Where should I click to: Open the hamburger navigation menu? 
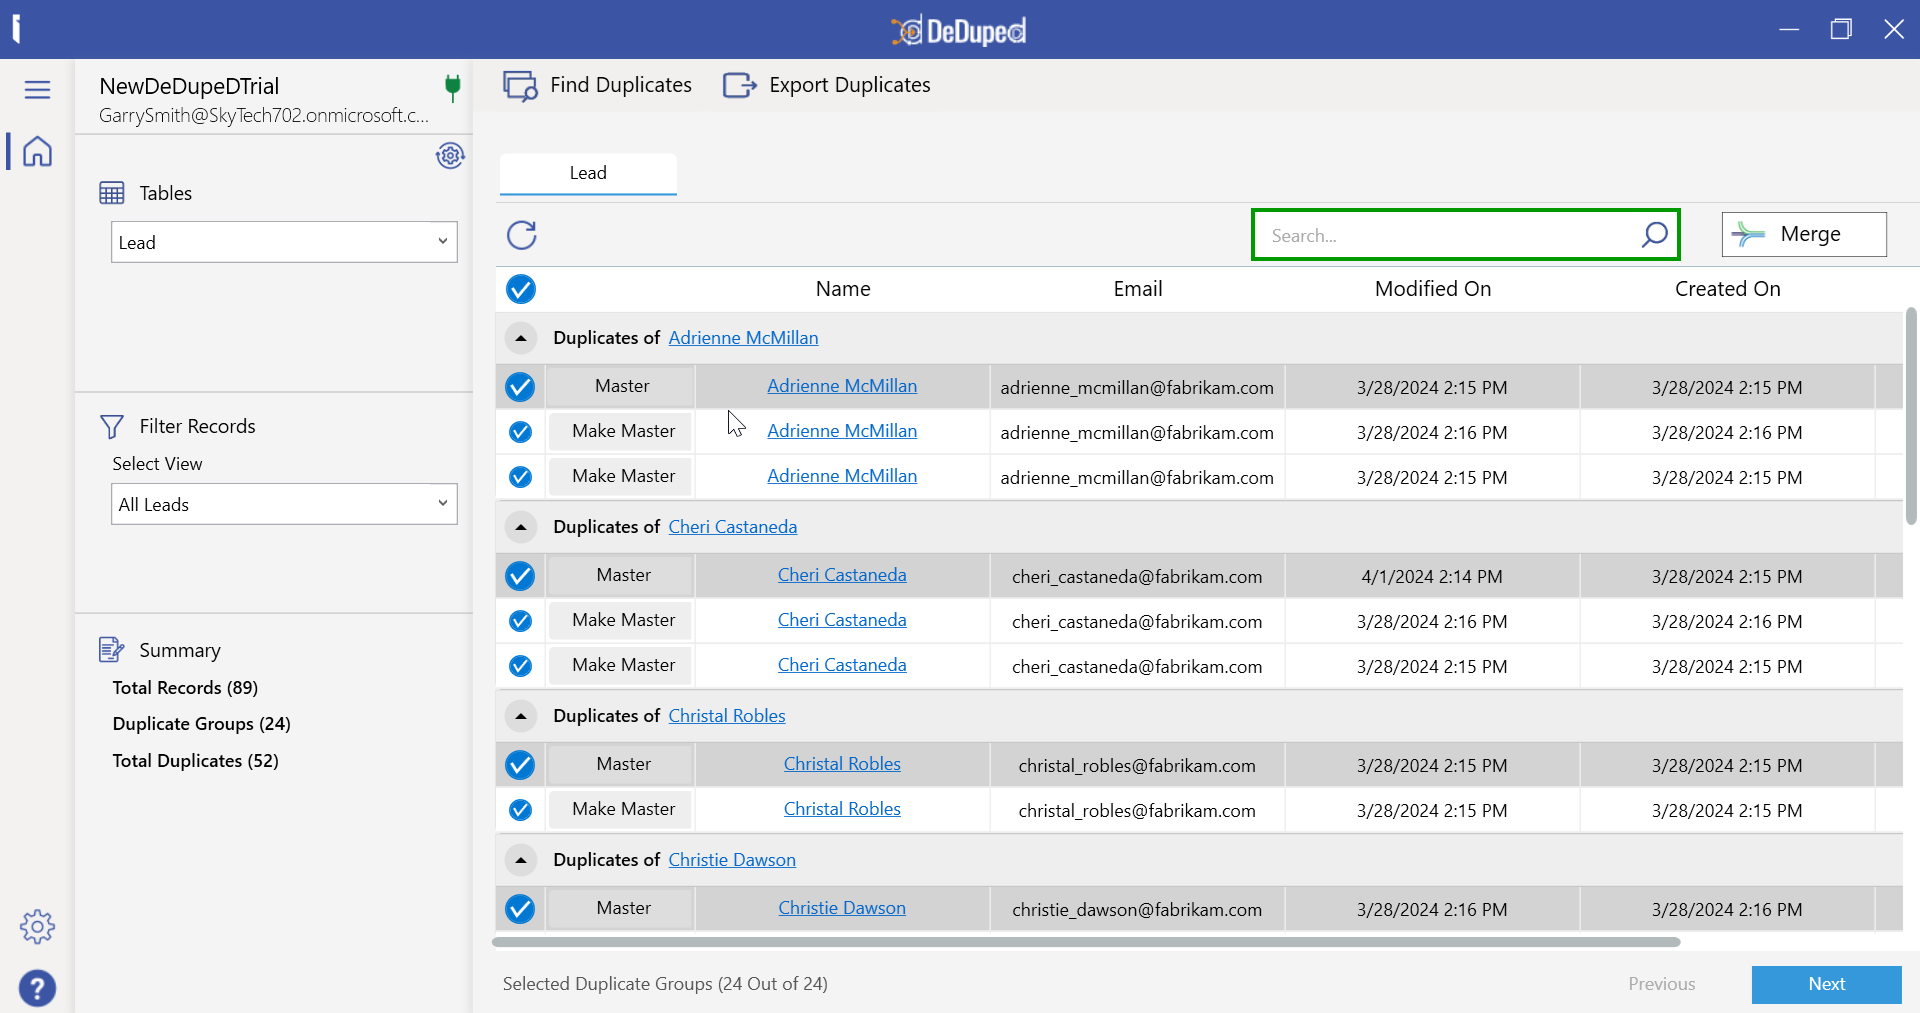(x=37, y=90)
